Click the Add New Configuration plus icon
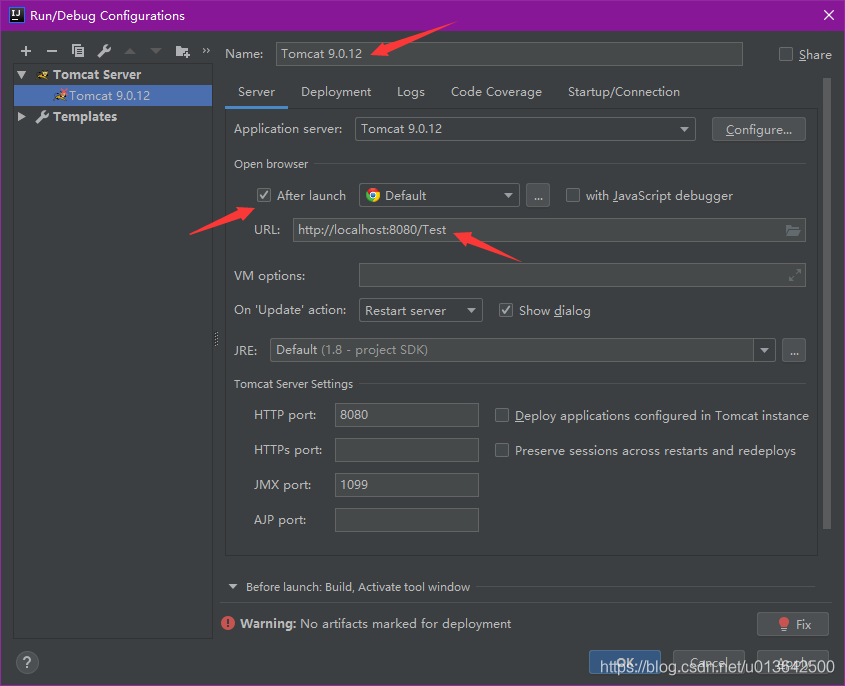The width and height of the screenshot is (845, 686). tap(26, 51)
